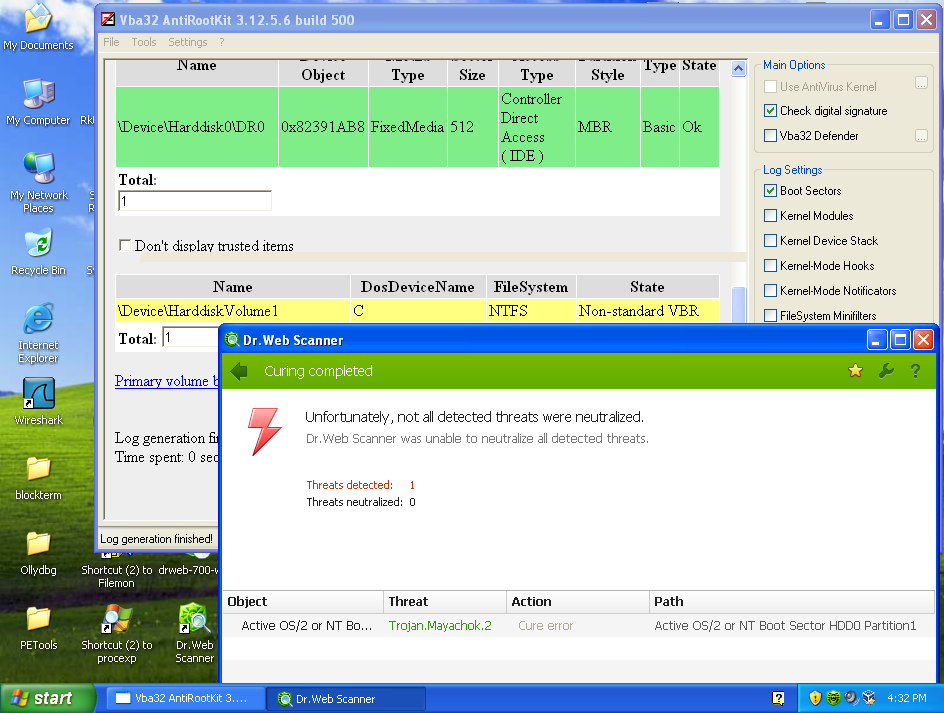Click the Total field under volume table
The width and height of the screenshot is (944, 713).
(191, 338)
